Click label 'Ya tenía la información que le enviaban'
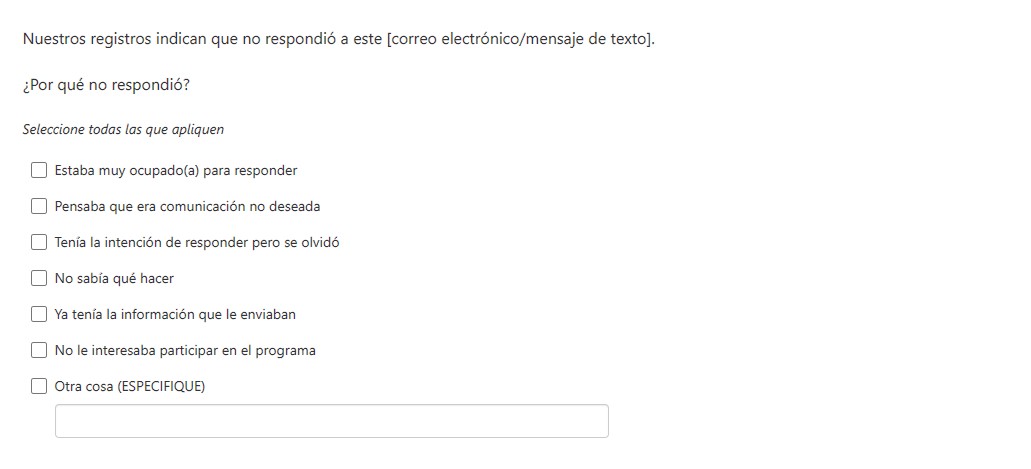The width and height of the screenshot is (1031, 469). (x=175, y=315)
